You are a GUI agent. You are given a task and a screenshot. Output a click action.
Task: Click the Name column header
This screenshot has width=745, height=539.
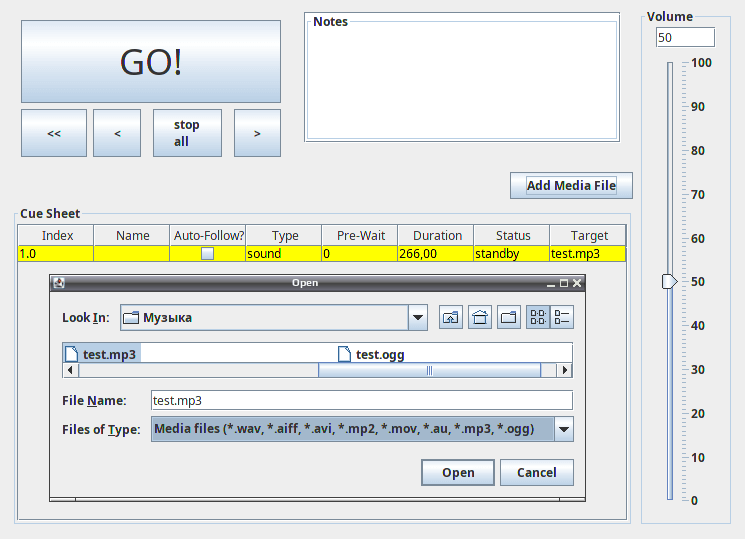pyautogui.click(x=132, y=235)
